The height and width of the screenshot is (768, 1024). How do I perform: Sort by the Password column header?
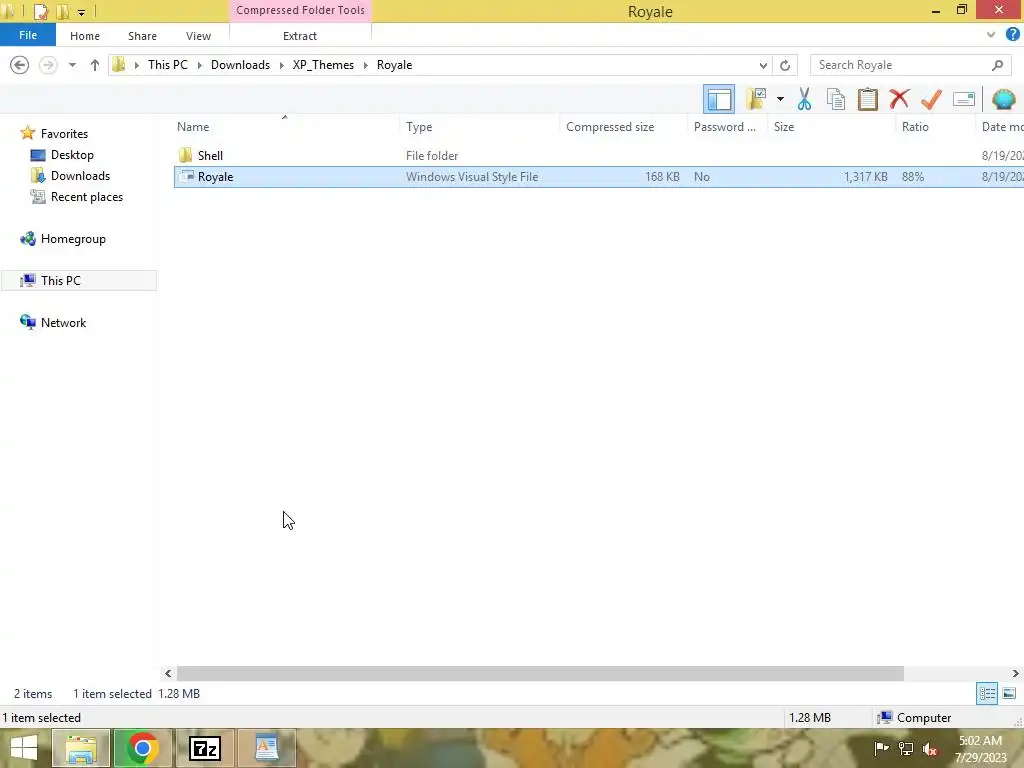click(x=725, y=127)
